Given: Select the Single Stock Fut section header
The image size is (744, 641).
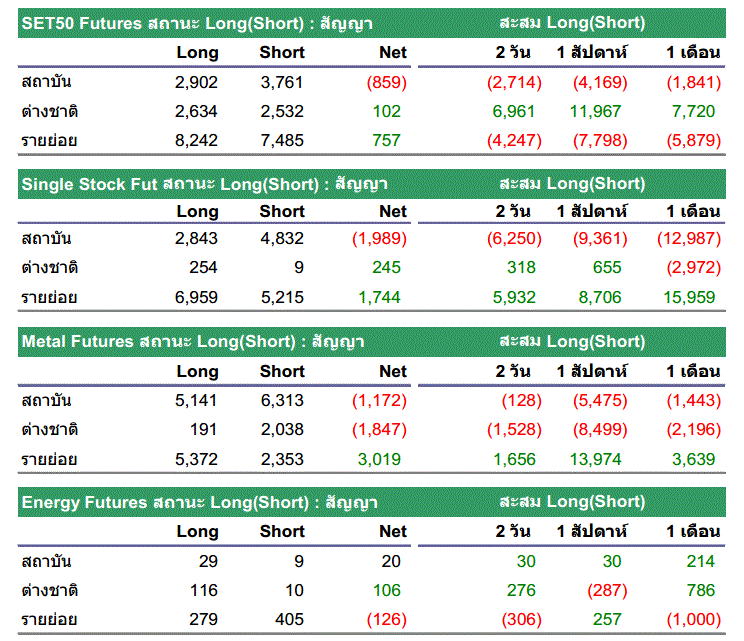Looking at the screenshot, I should point(204,184).
